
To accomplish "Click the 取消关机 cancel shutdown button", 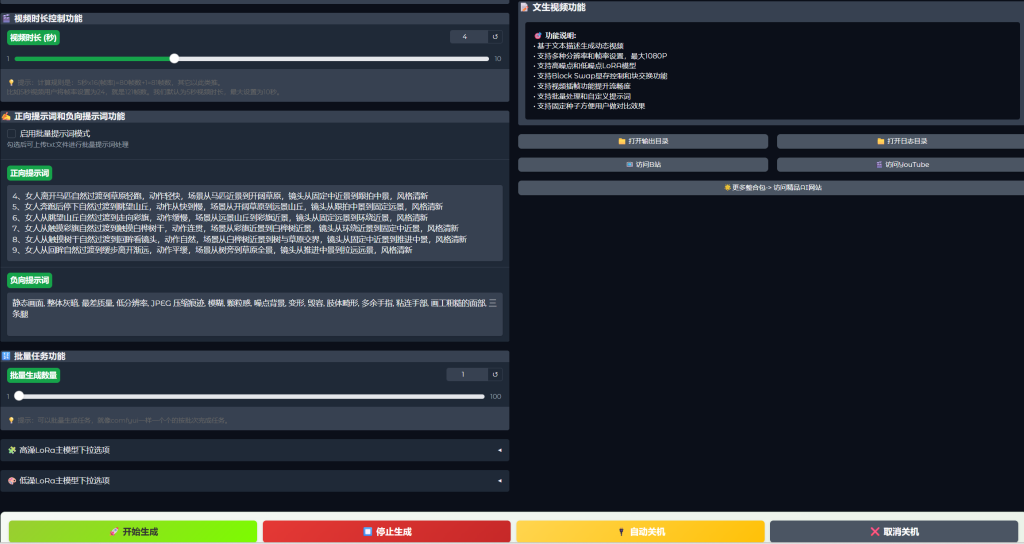I will [894, 532].
